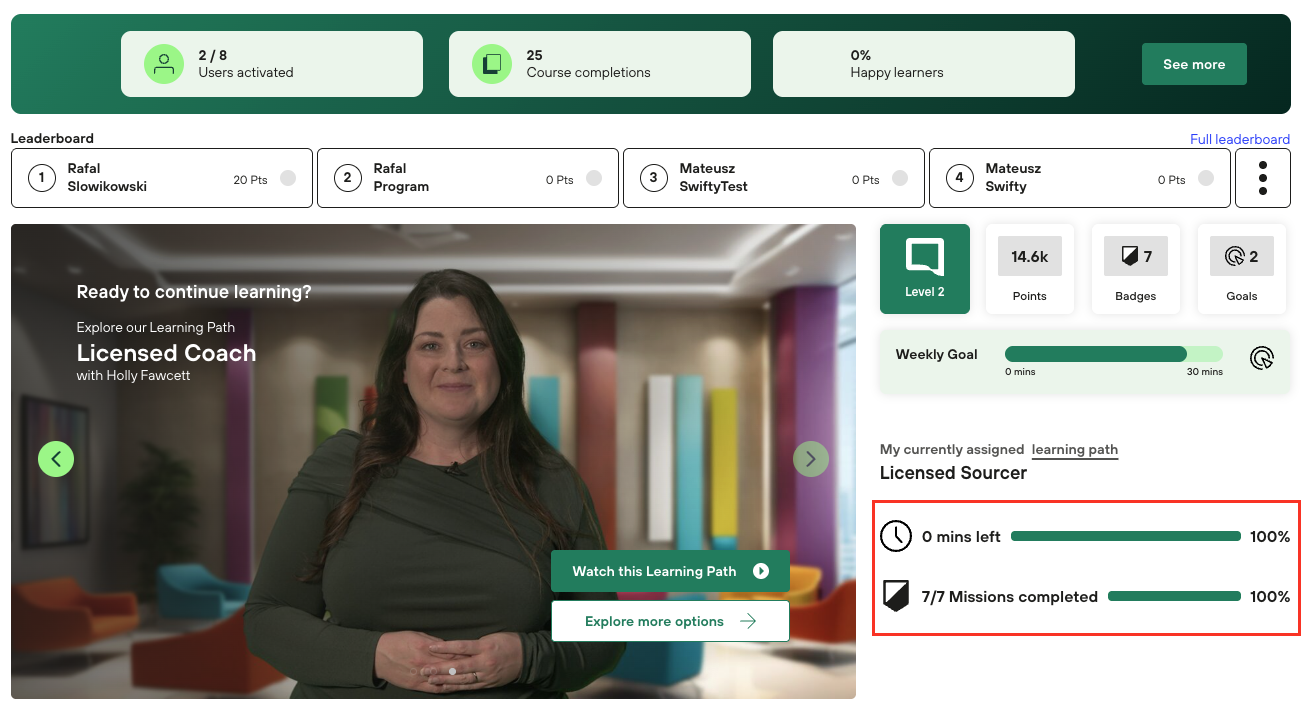Select Rafal Slowikowski leaderboard entry
The height and width of the screenshot is (727, 1309).
162,178
